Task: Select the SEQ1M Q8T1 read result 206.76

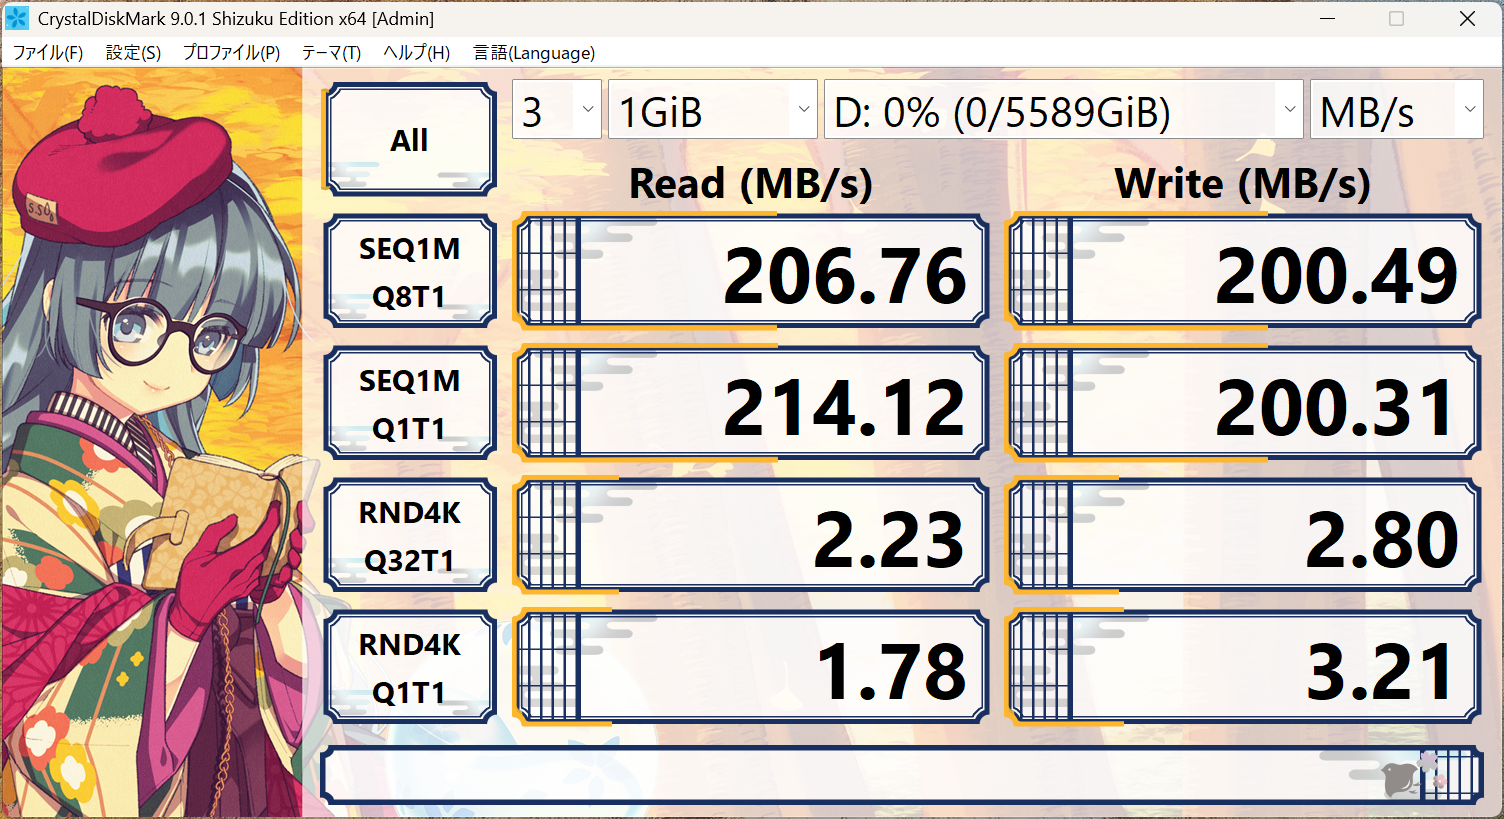Action: (750, 271)
